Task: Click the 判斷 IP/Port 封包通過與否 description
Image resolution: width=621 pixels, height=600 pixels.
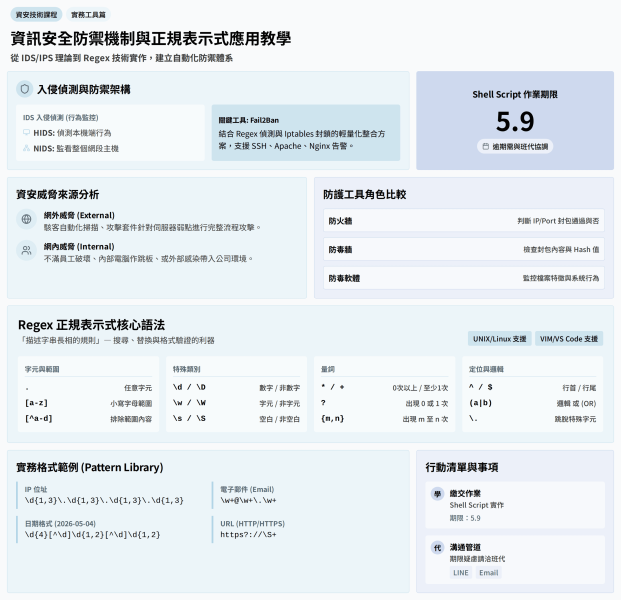Action: tap(558, 221)
